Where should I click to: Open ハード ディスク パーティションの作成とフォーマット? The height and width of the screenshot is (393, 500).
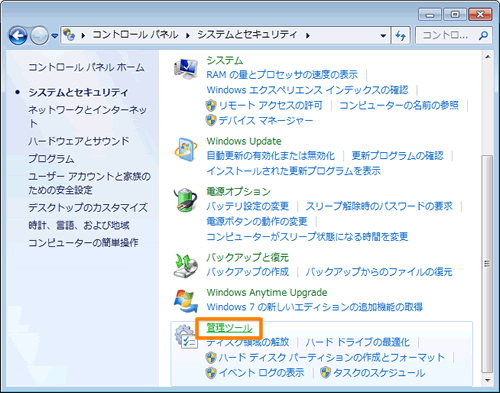pos(332,357)
